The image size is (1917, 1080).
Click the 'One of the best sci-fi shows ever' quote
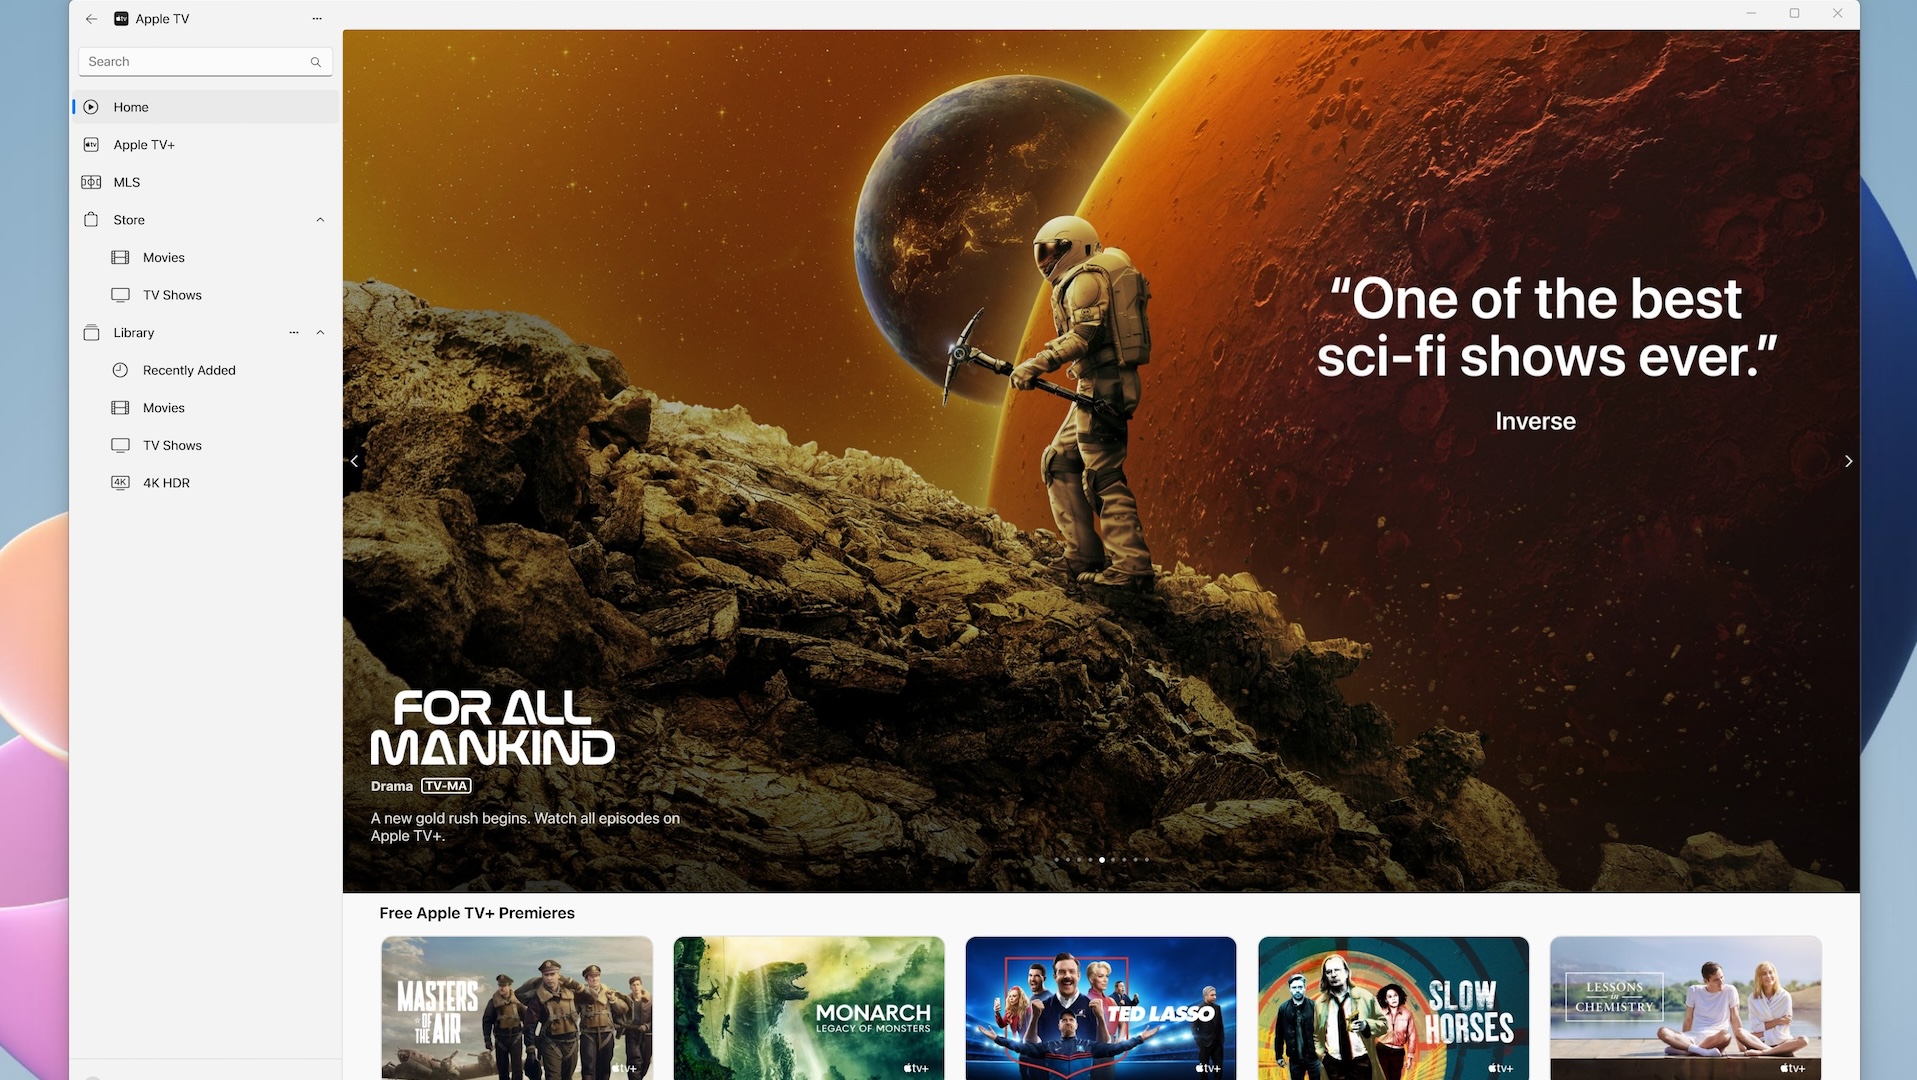tap(1546, 328)
